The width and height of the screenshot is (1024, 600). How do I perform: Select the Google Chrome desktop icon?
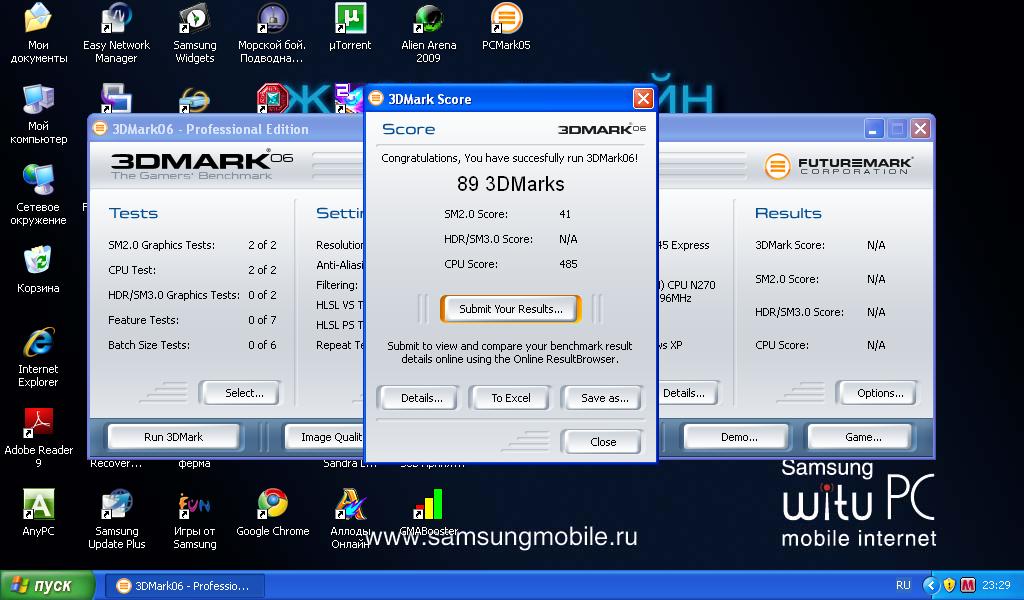point(272,513)
